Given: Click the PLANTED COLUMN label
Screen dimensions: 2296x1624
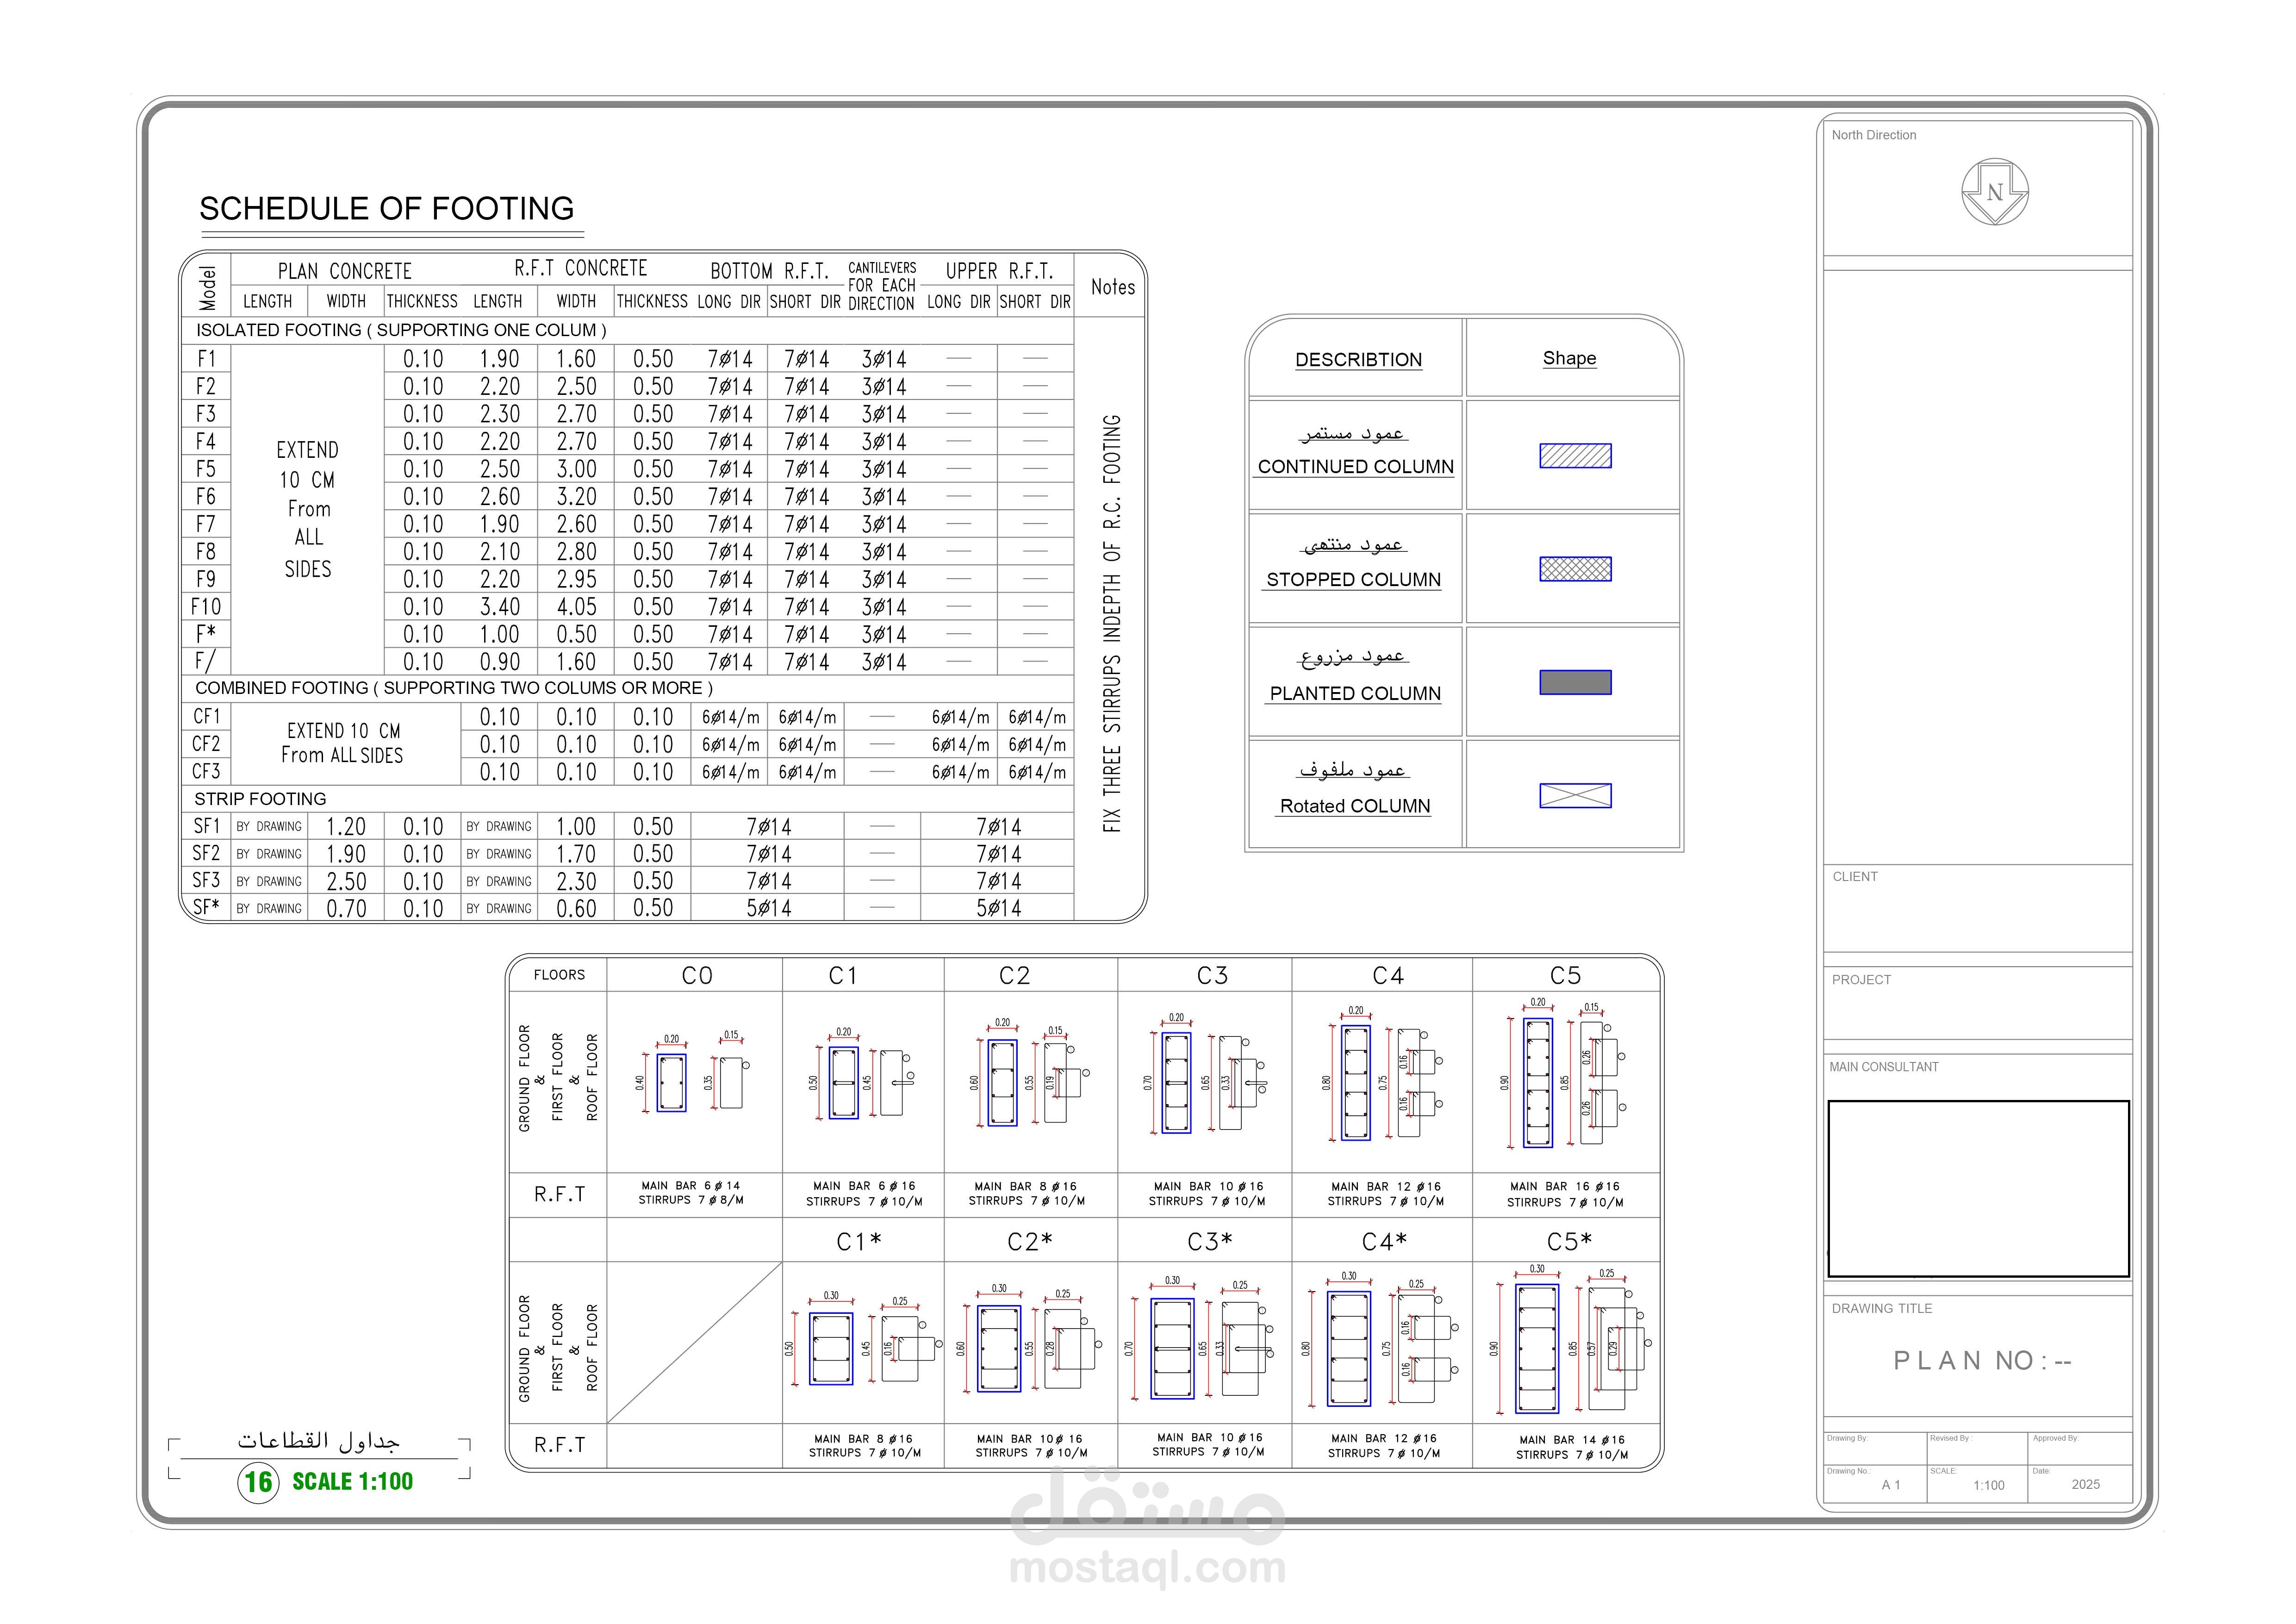Looking at the screenshot, I should (1355, 693).
